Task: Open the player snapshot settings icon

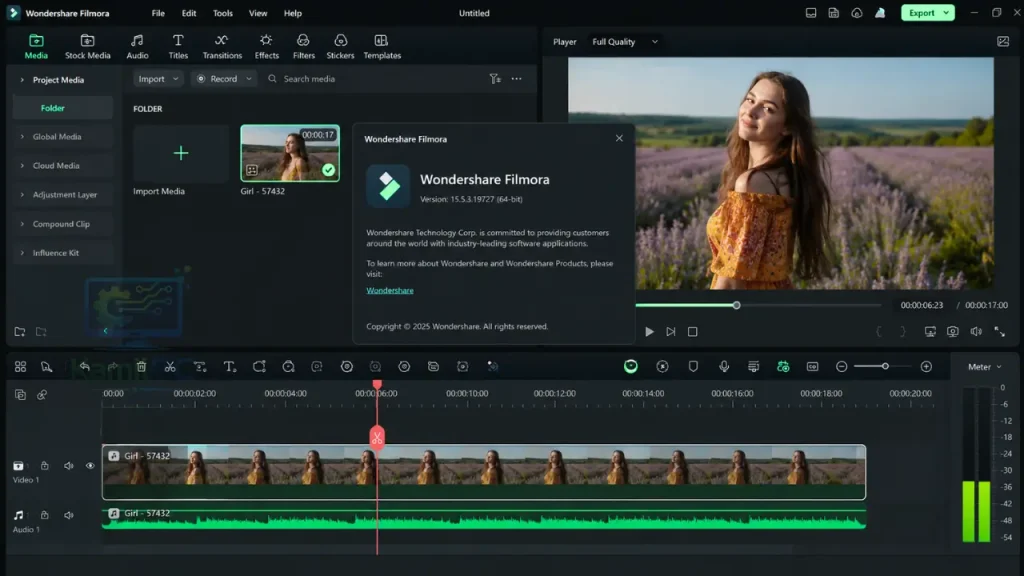Action: pyautogui.click(x=1003, y=42)
